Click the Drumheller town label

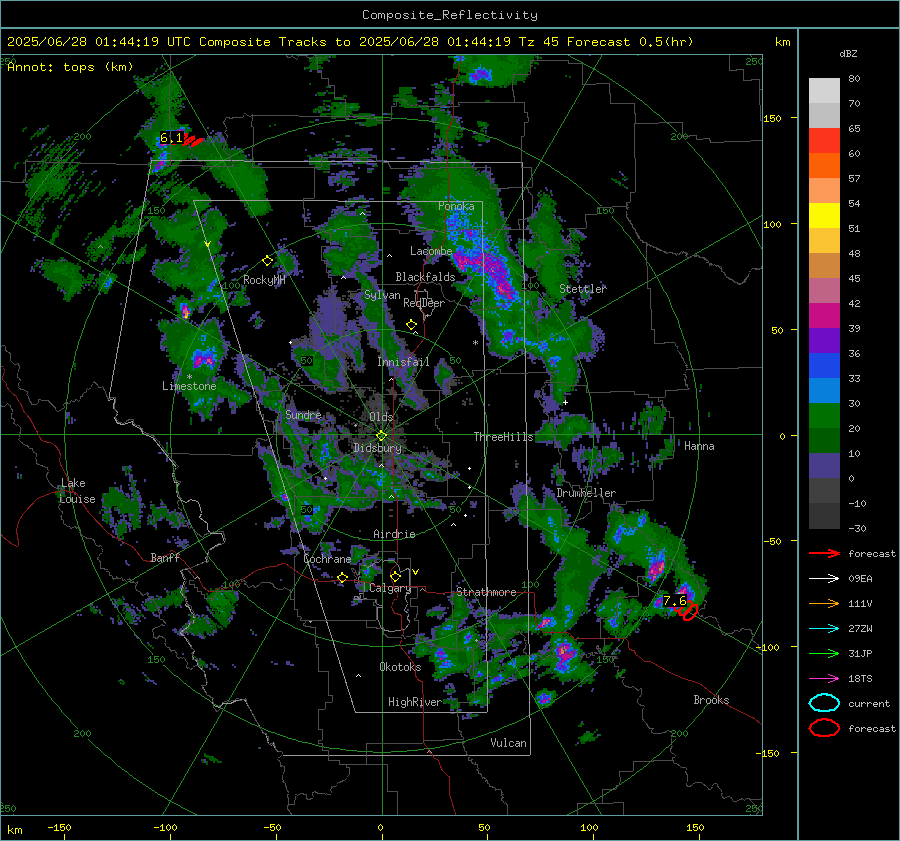coord(586,493)
